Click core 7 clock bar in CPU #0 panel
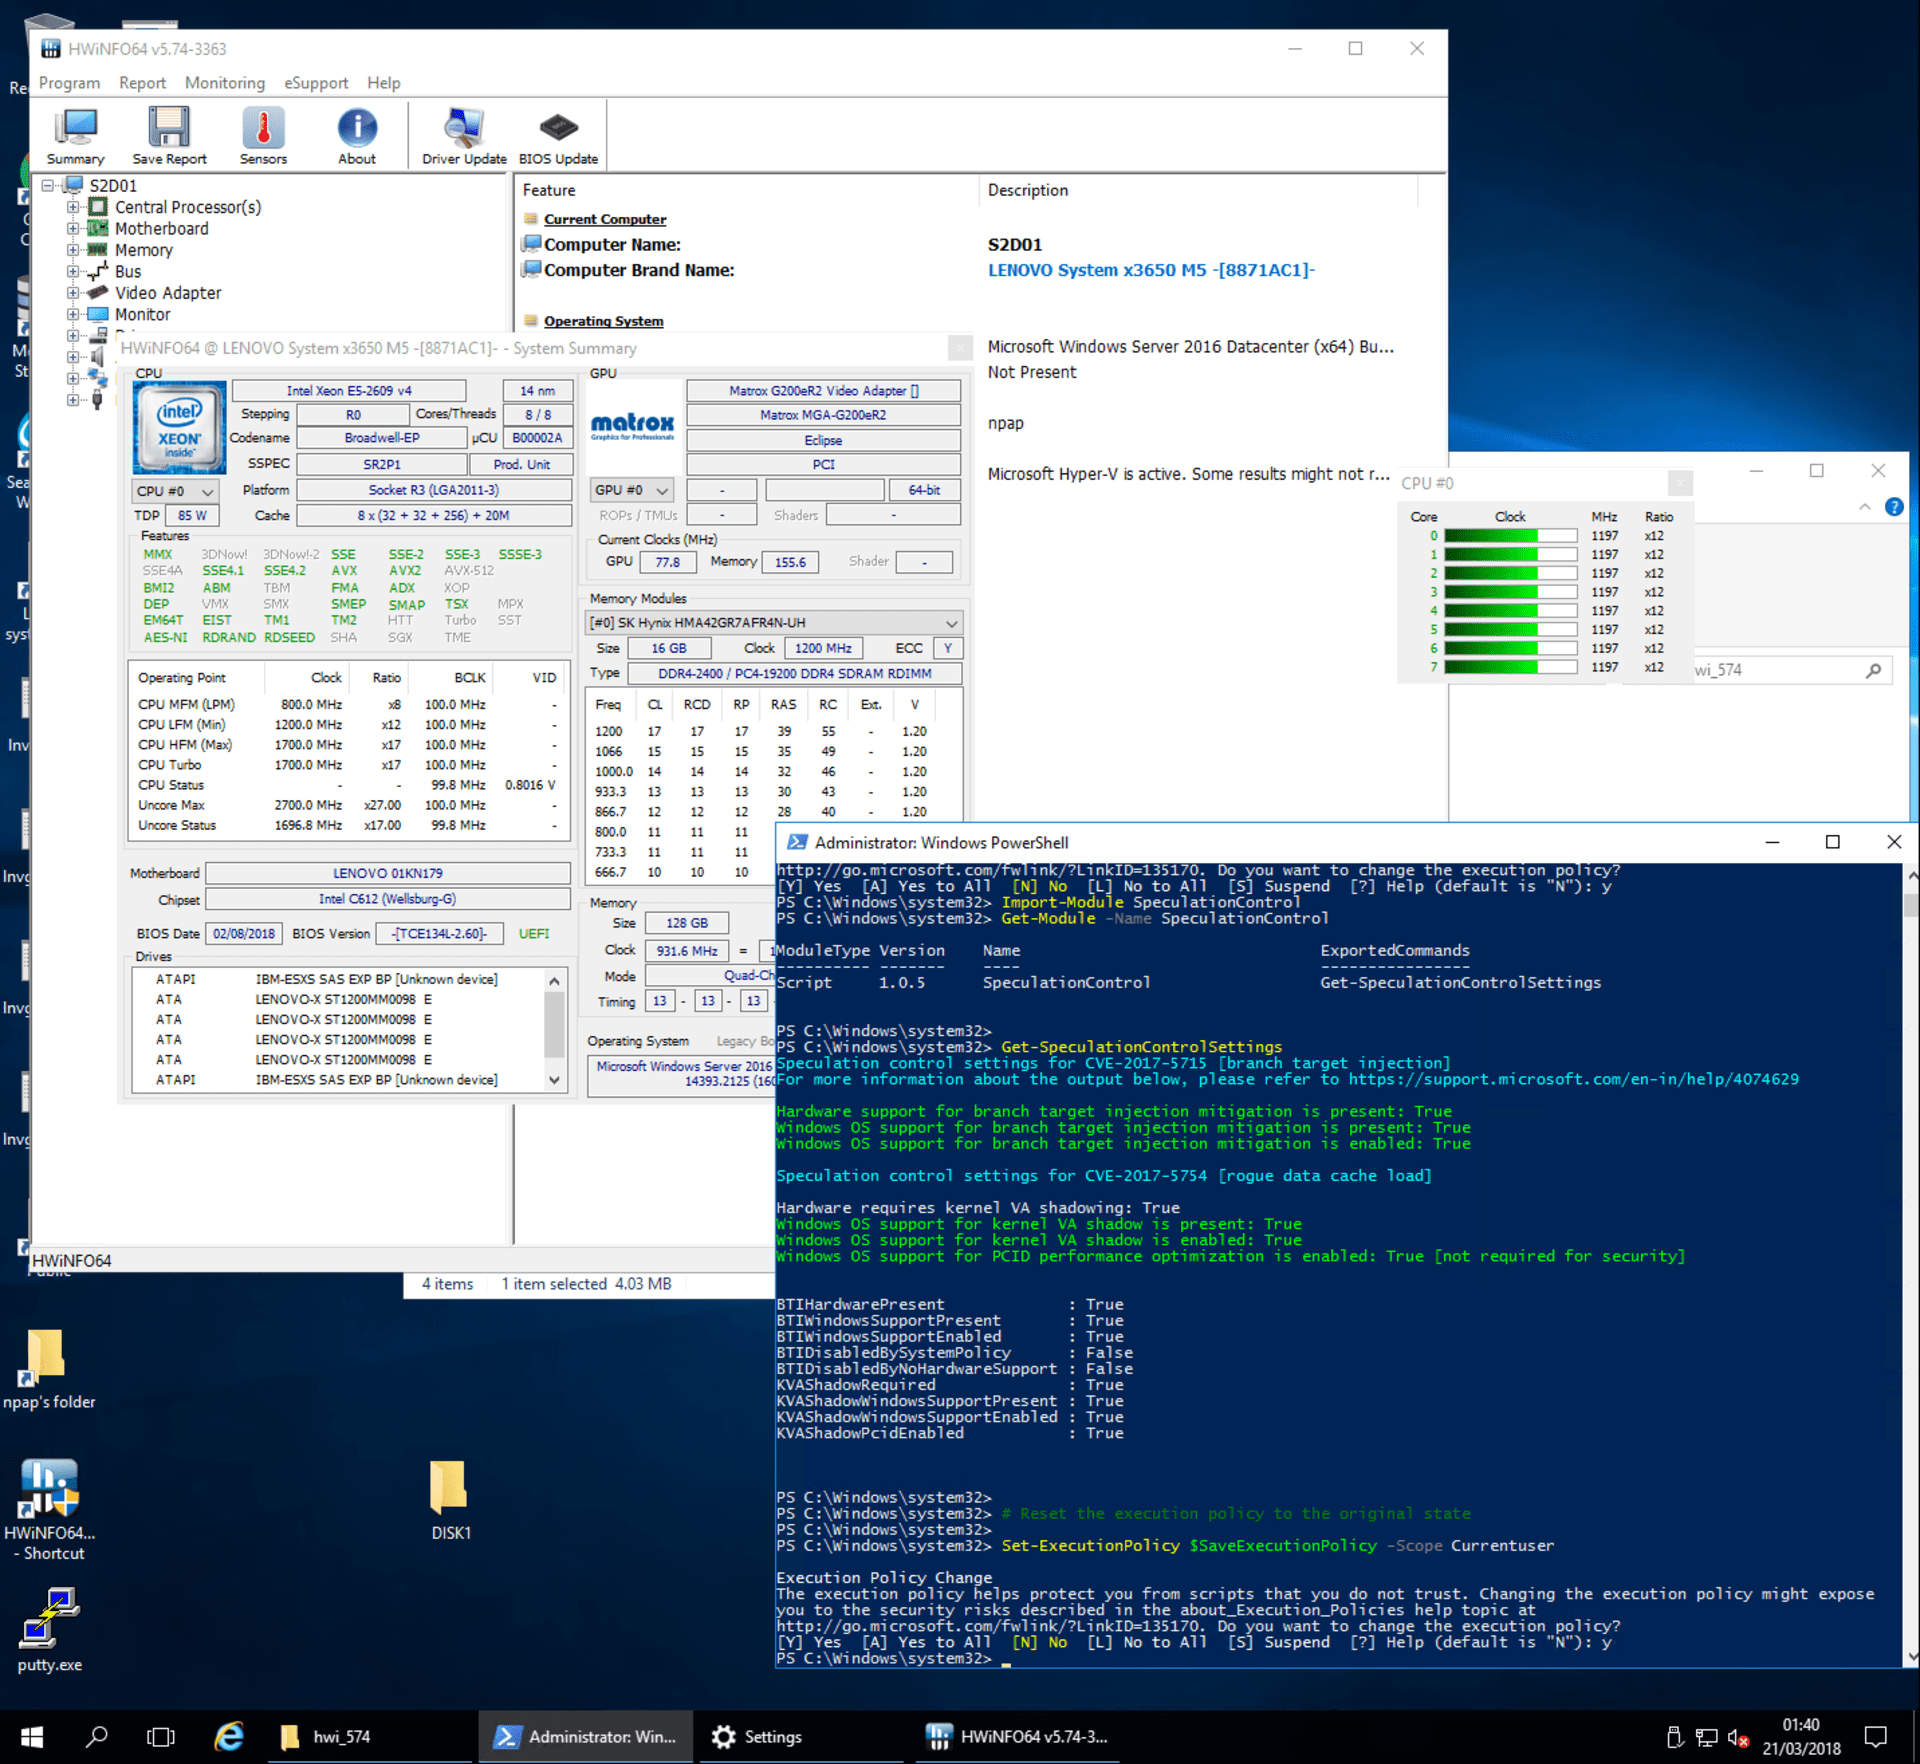The width and height of the screenshot is (1920, 1764). tap(1510, 667)
